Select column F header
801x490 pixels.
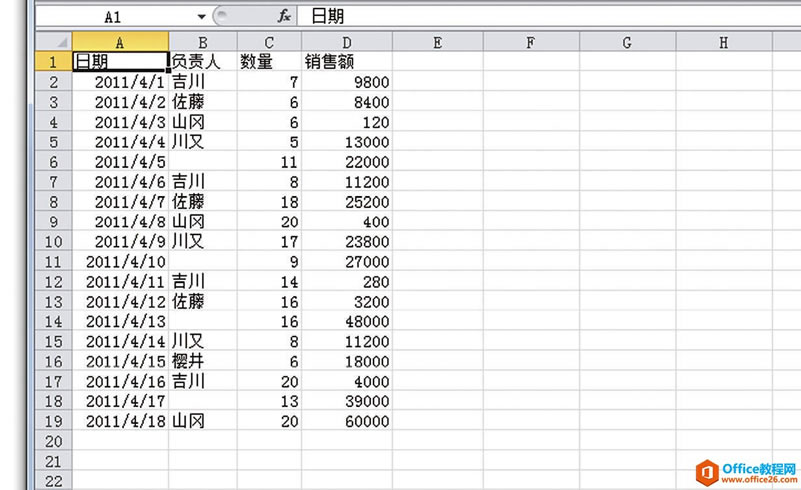click(531, 42)
